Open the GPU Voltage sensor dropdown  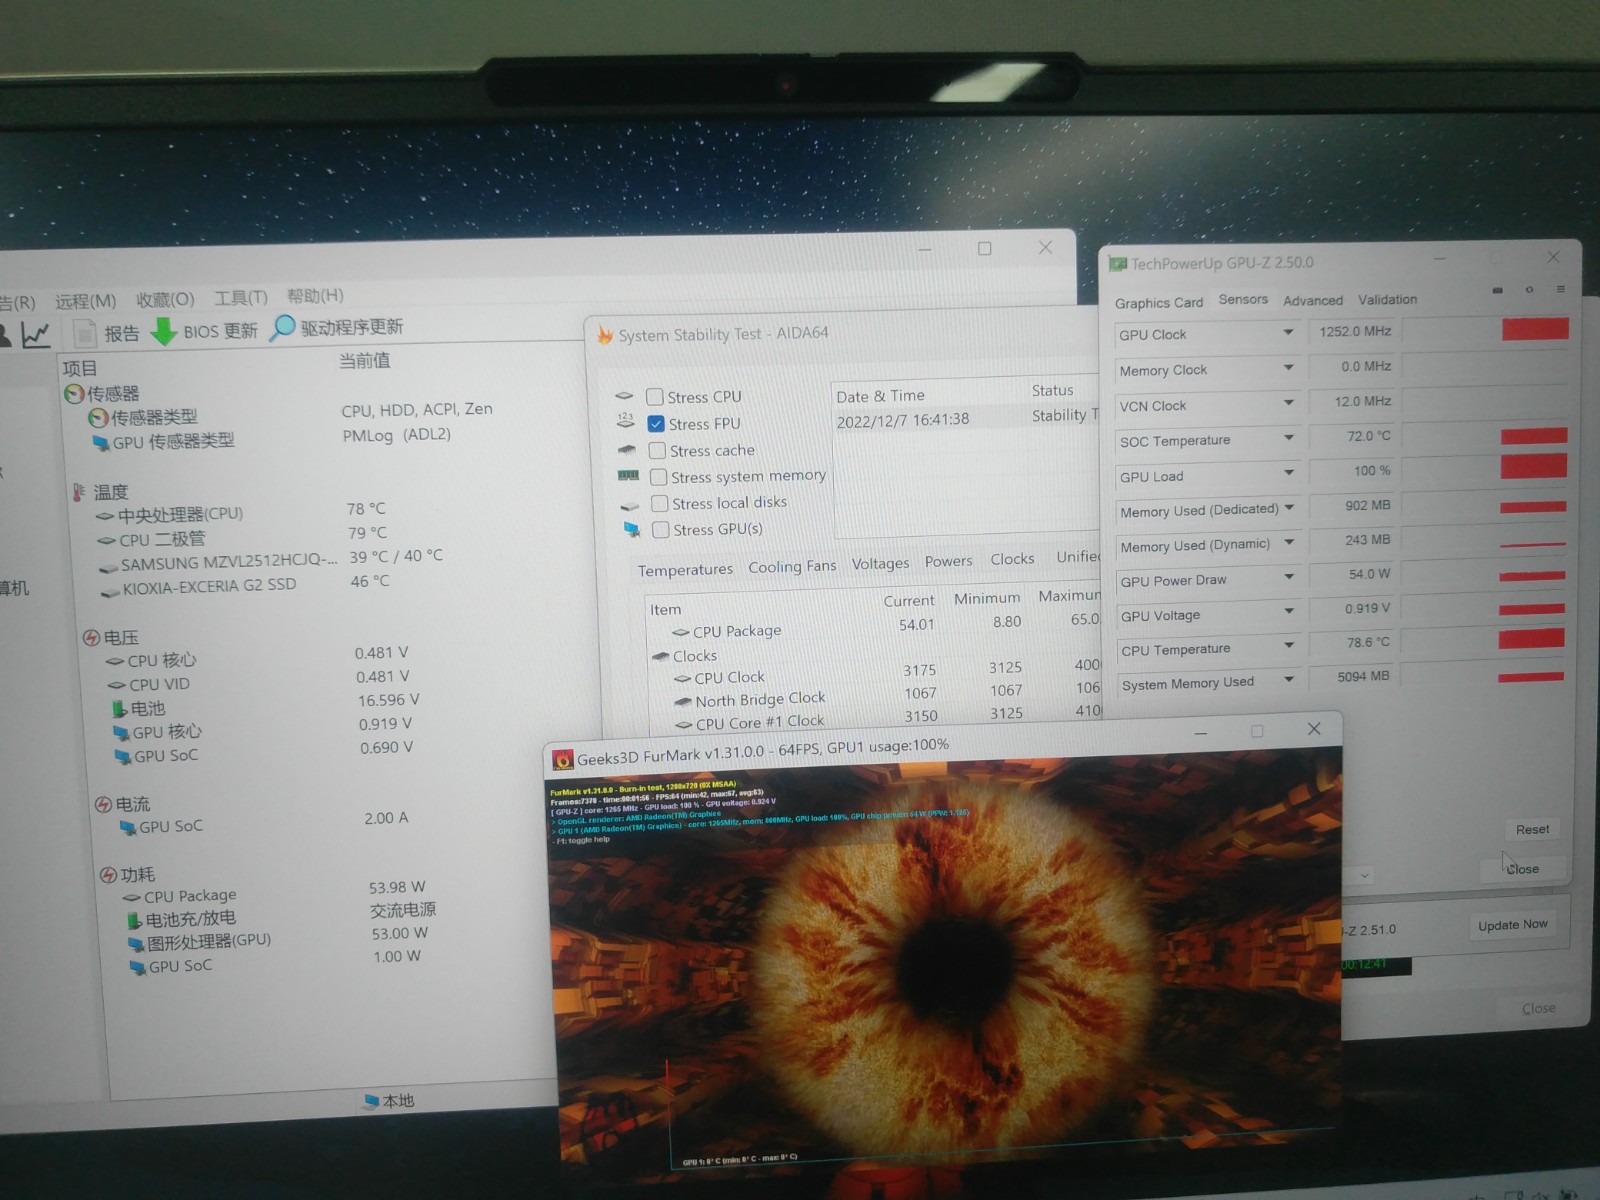(x=1289, y=611)
